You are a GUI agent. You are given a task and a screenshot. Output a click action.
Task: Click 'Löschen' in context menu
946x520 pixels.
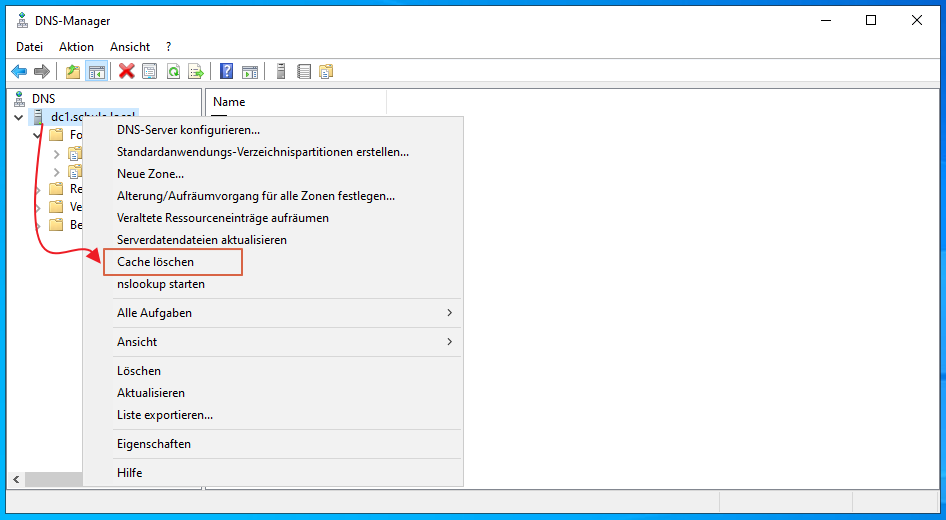click(273, 371)
